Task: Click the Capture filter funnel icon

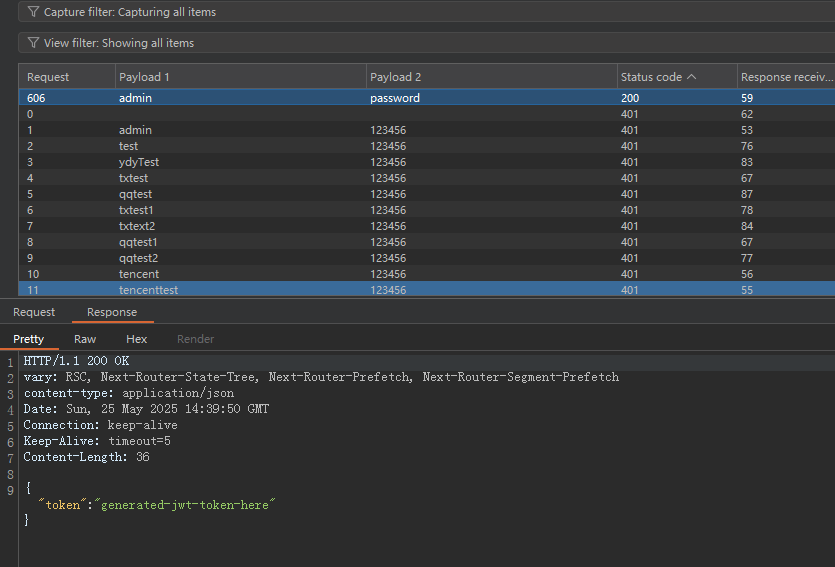Action: coord(33,12)
